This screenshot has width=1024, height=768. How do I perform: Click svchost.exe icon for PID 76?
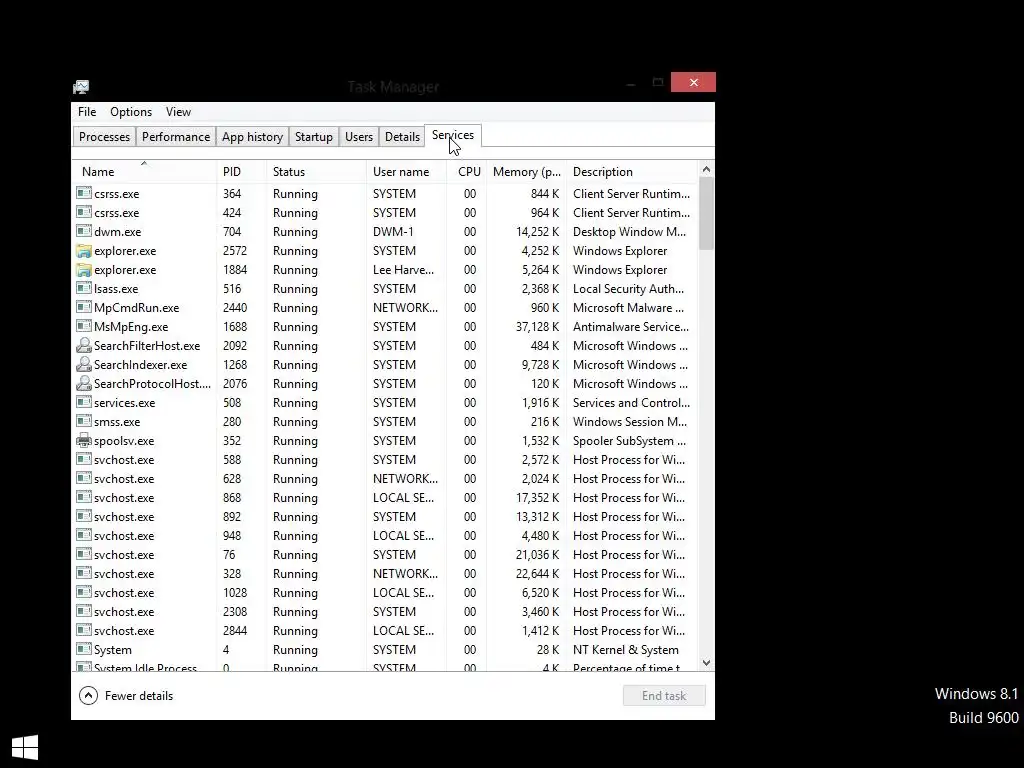[84, 553]
